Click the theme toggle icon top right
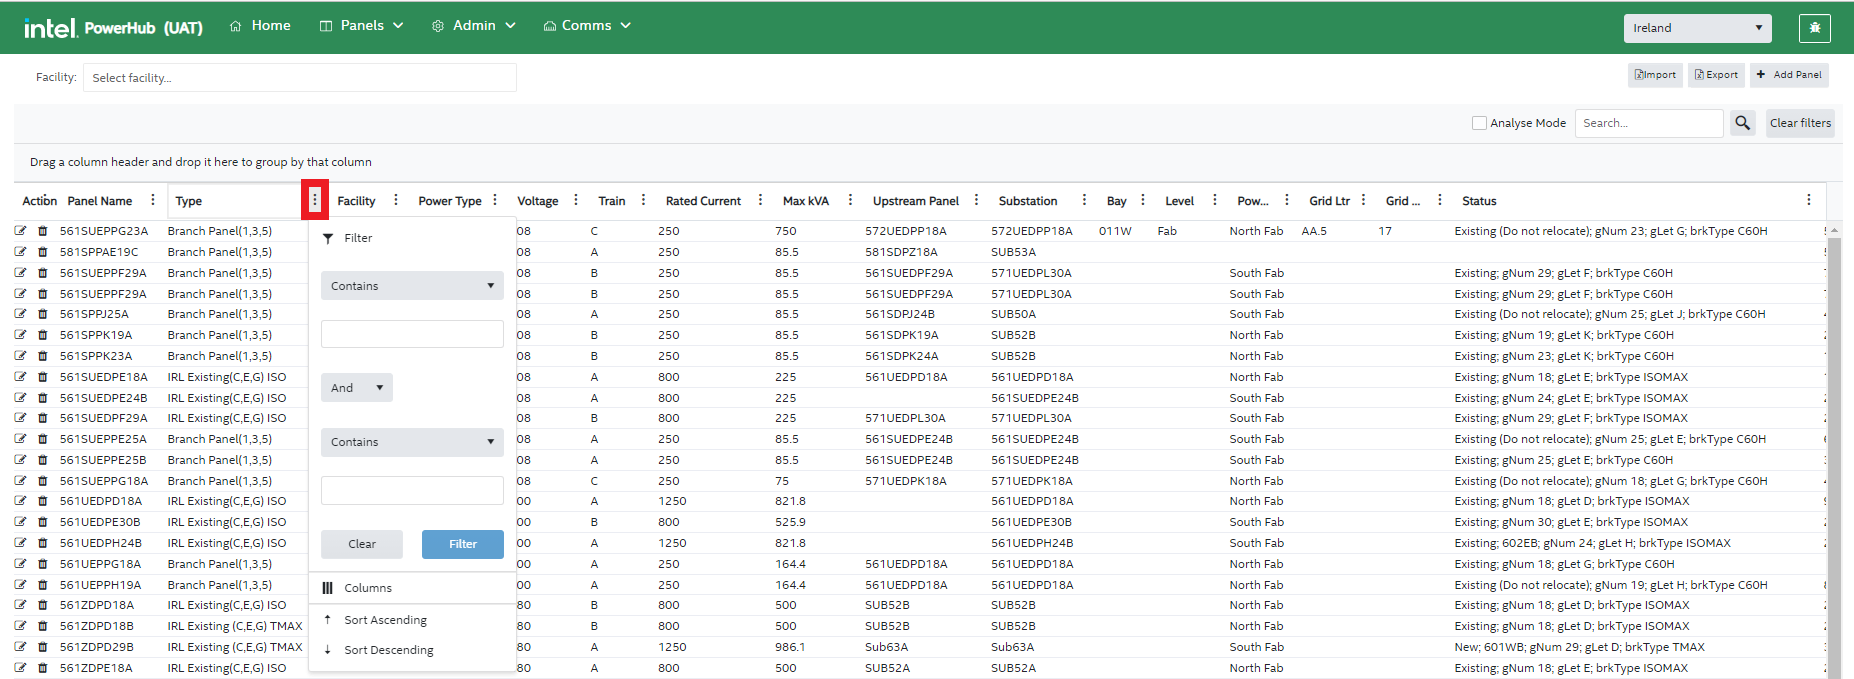The width and height of the screenshot is (1854, 679). pos(1814,28)
